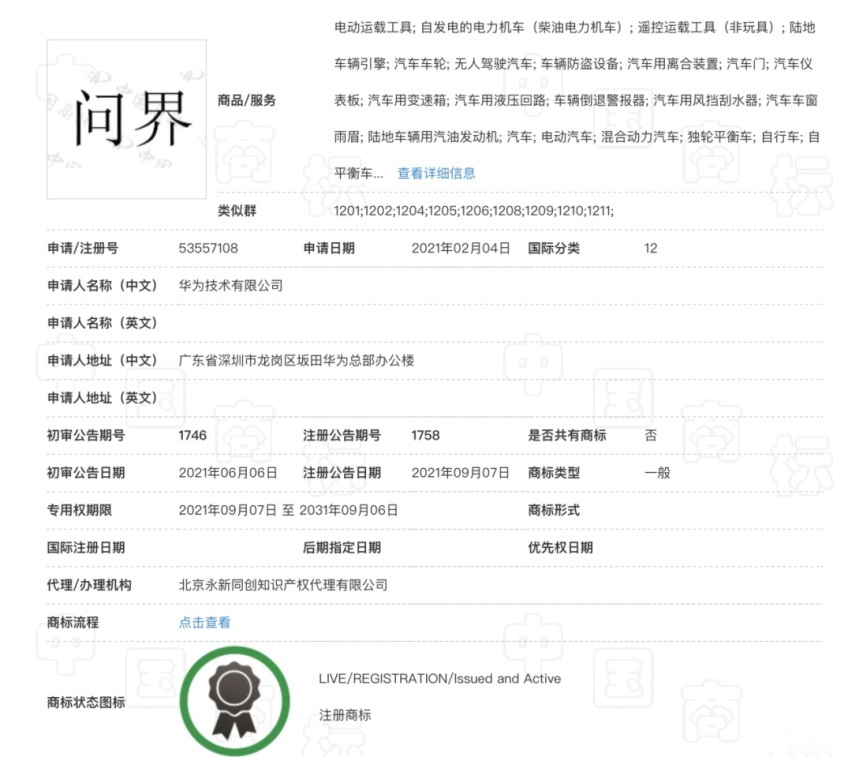This screenshot has height=757, width=852.
Task: Click the 商标状态图标 label
Action: click(x=86, y=703)
